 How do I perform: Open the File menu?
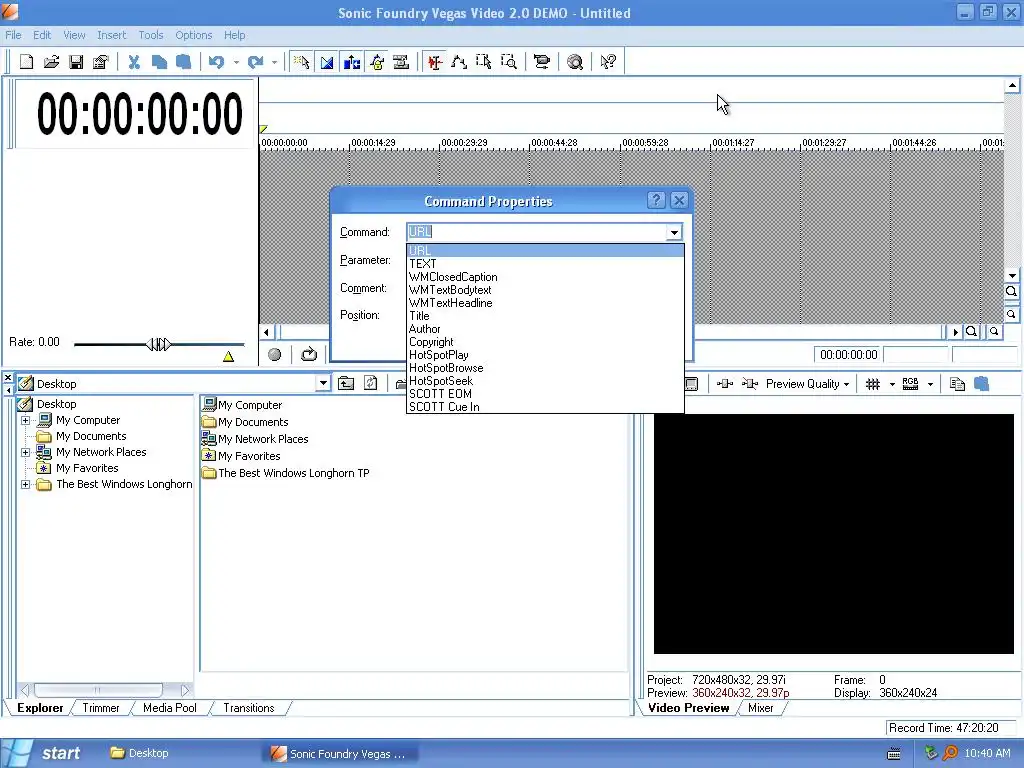13,35
